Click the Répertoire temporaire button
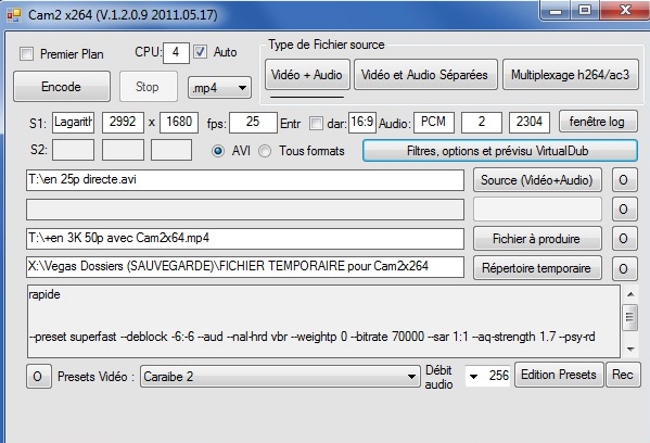The height and width of the screenshot is (443, 650). coord(537,268)
